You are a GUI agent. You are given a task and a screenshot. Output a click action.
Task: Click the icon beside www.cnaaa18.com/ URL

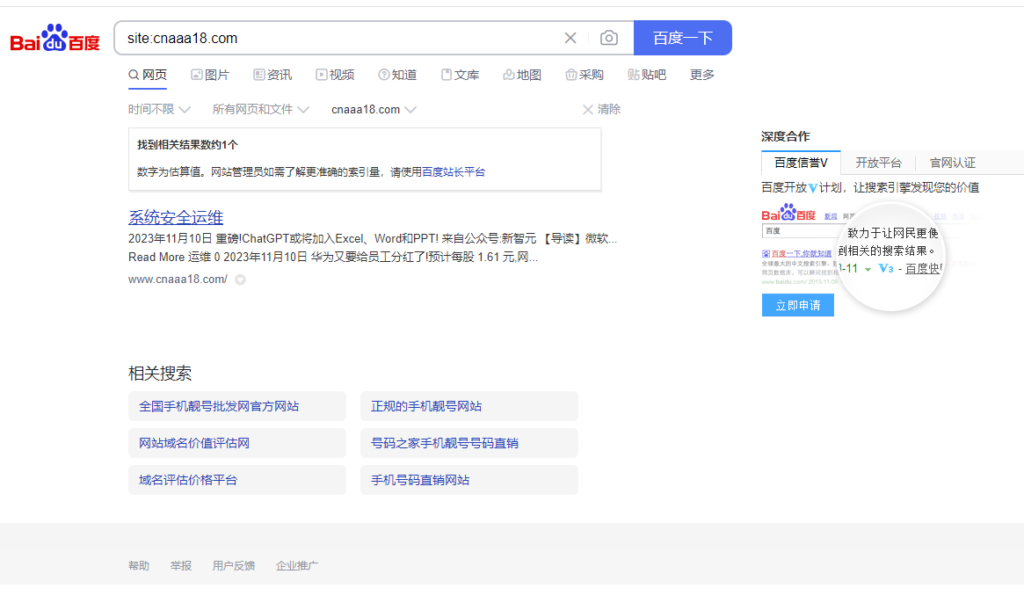point(240,280)
